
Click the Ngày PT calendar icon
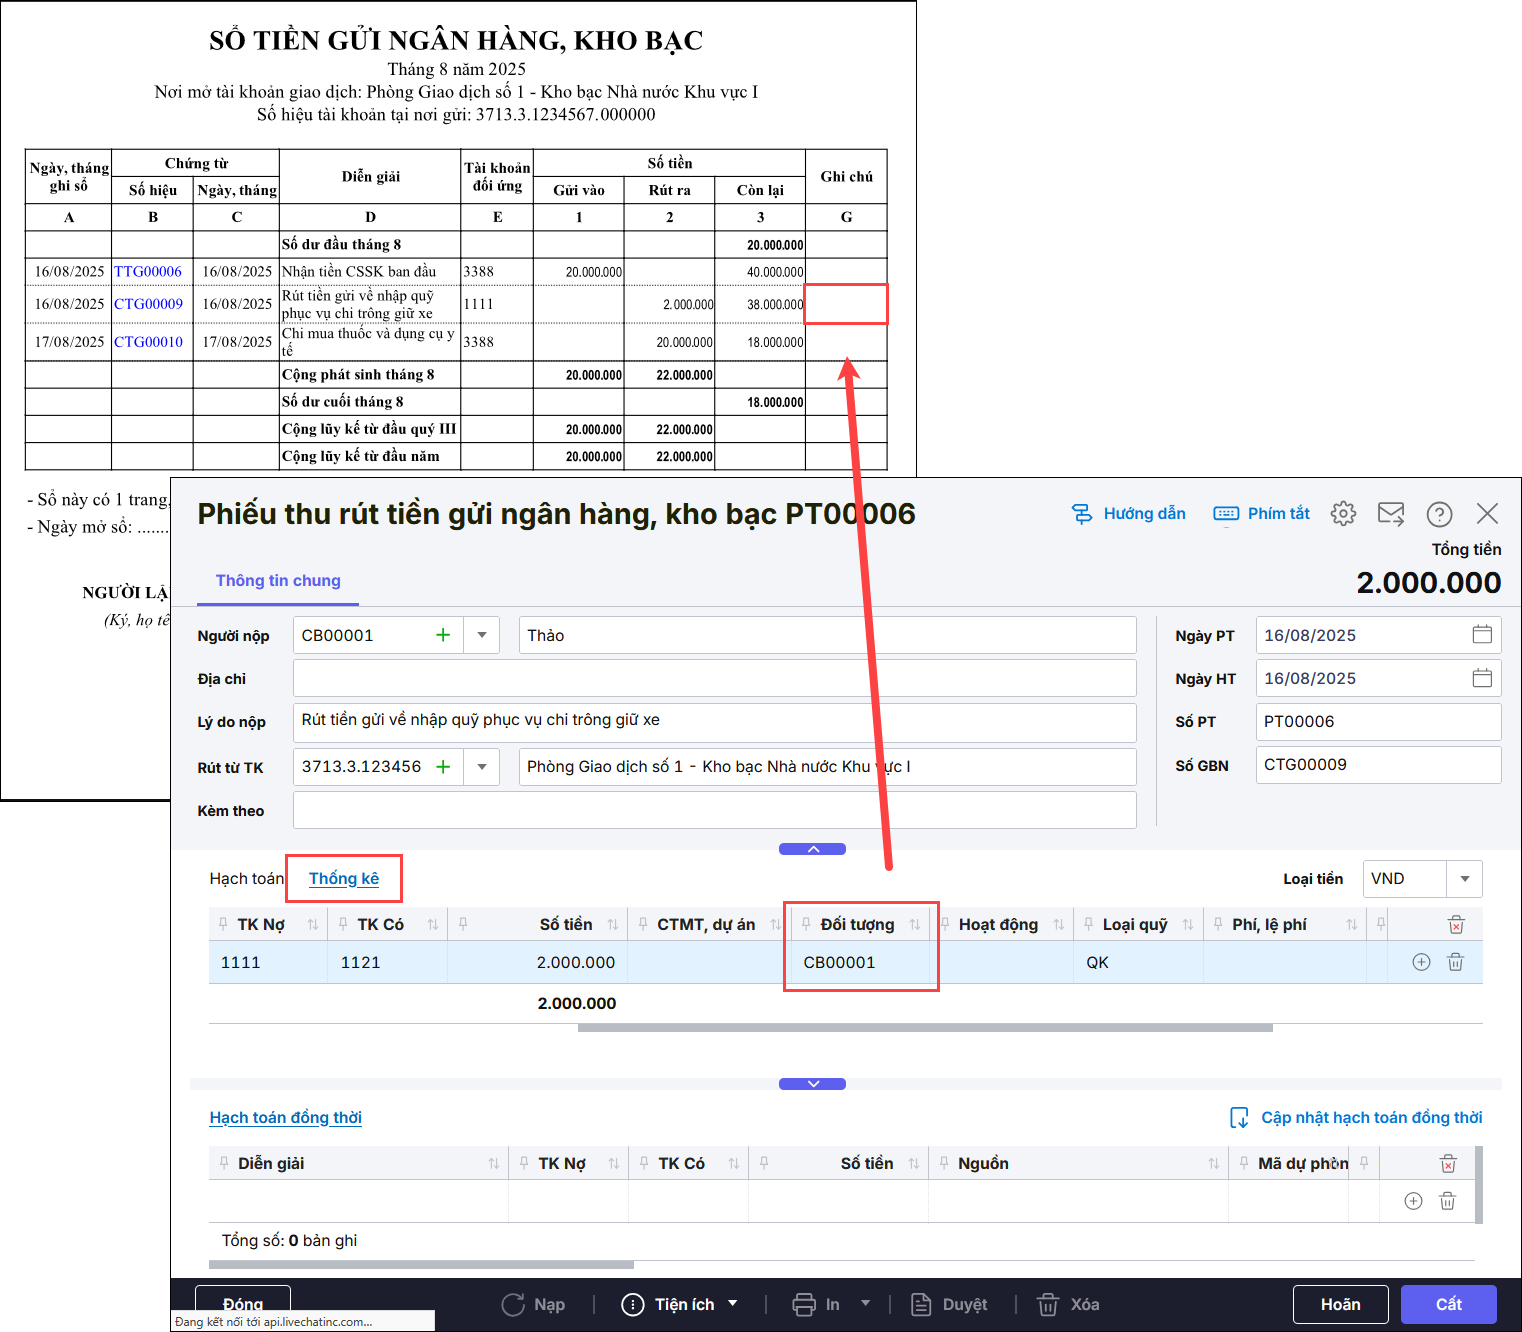point(1481,635)
